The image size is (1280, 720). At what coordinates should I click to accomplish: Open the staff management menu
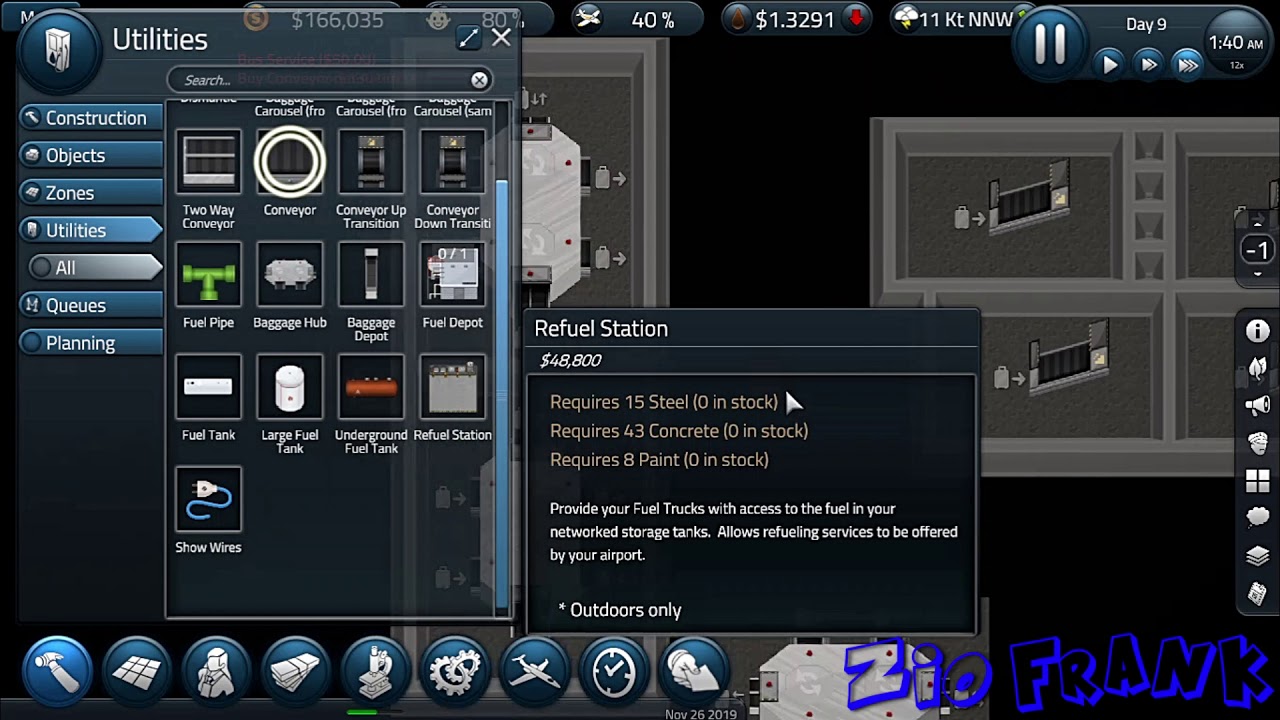pos(216,670)
